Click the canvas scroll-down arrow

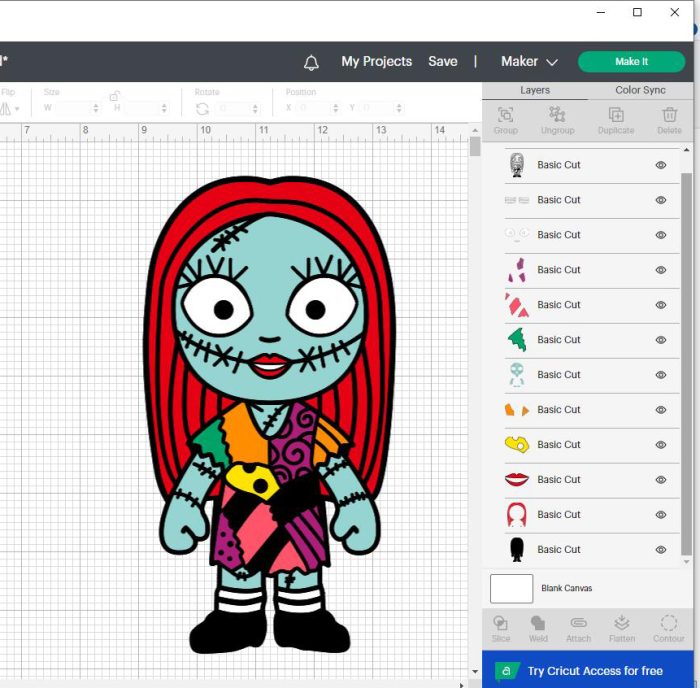tap(475, 671)
